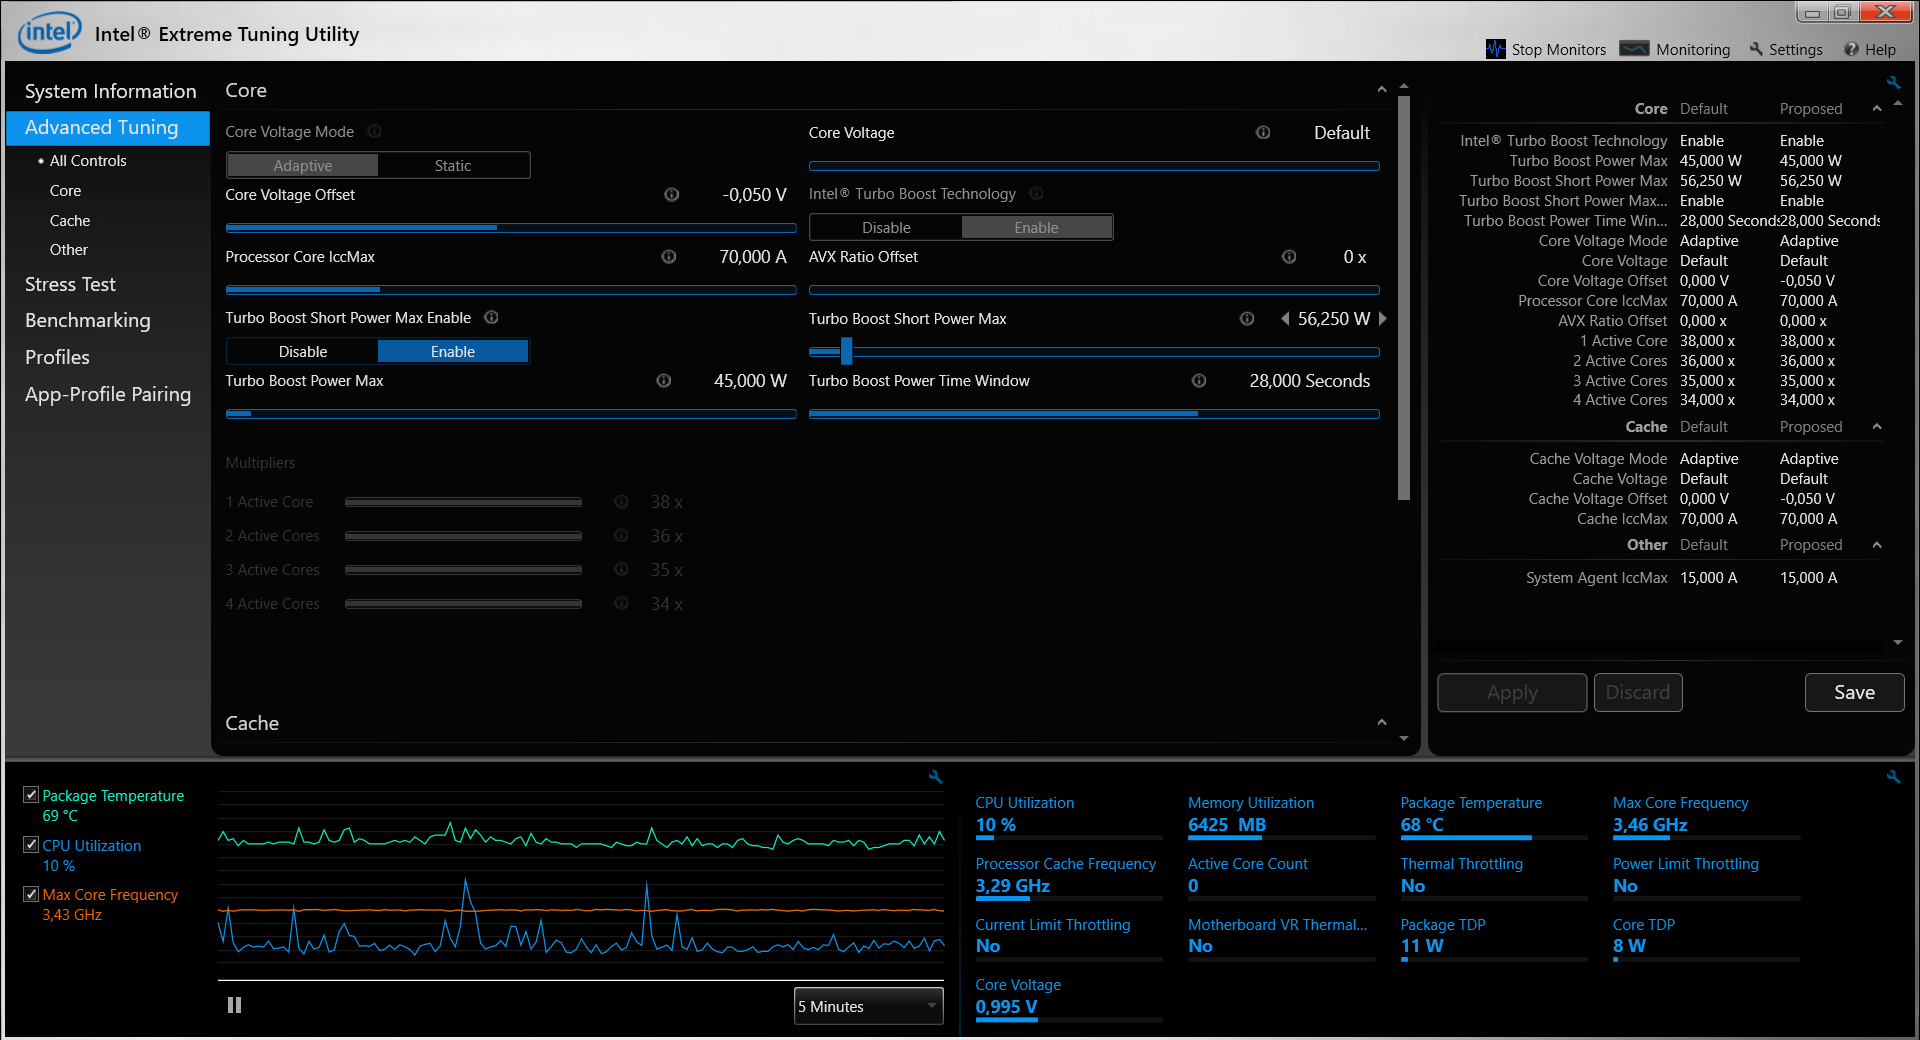Open the 5 Minutes time range dropdown
Viewport: 1920px width, 1040px height.
(x=869, y=1006)
